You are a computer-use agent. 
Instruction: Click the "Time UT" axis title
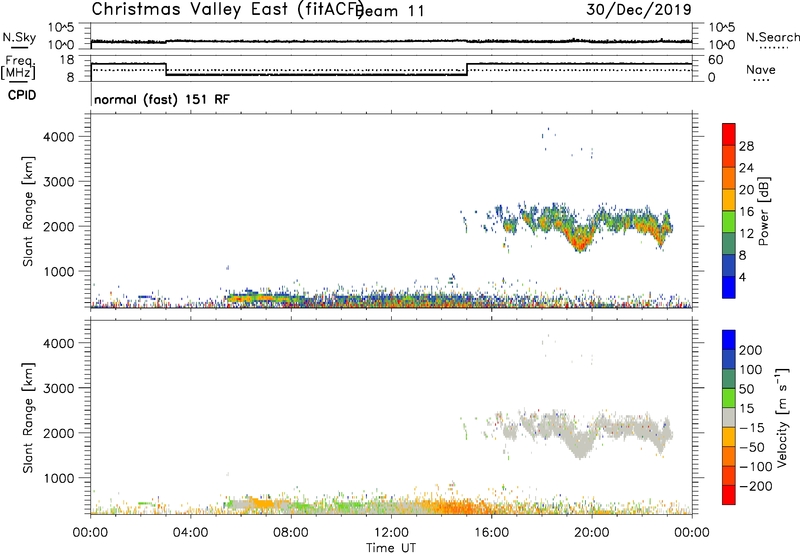(x=391, y=548)
